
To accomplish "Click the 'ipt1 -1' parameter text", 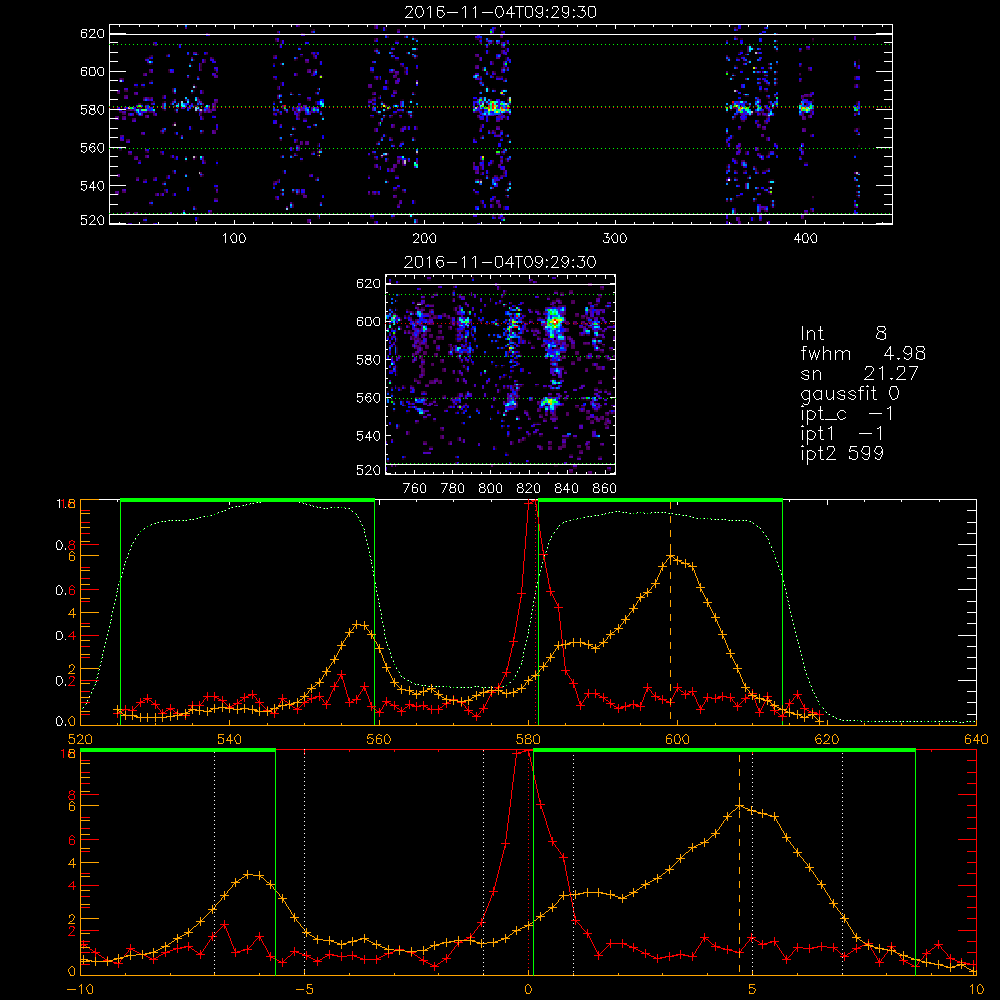I will (x=842, y=434).
